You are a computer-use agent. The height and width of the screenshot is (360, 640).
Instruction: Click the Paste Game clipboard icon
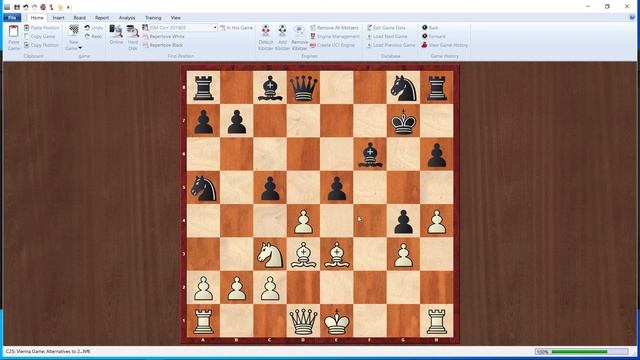pos(13,32)
